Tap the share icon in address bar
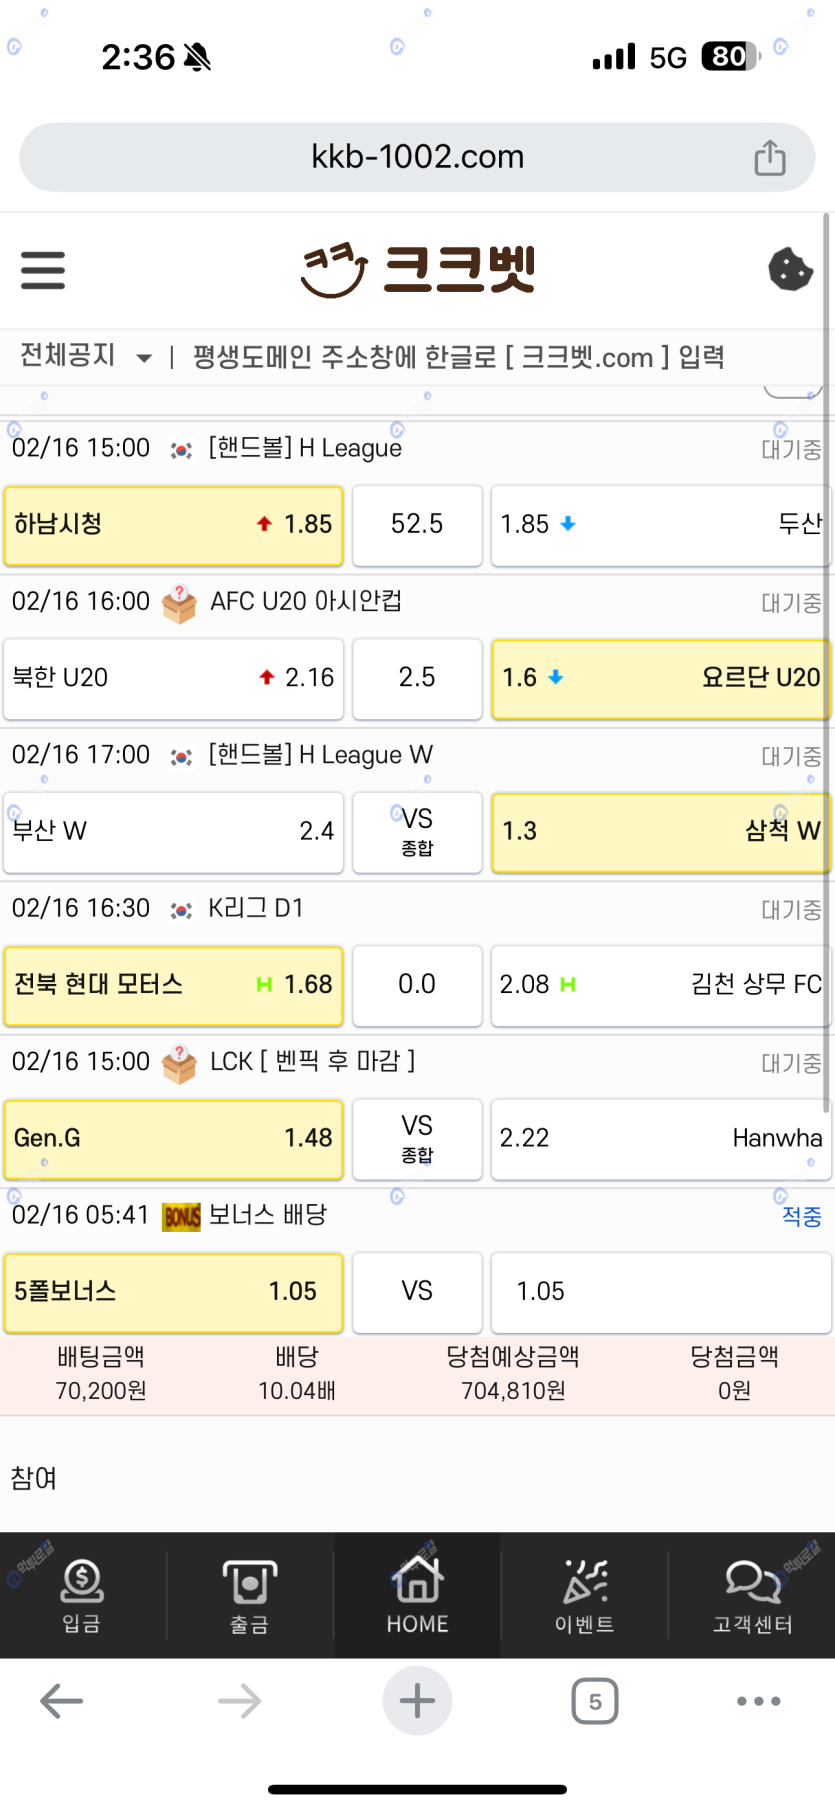 769,158
